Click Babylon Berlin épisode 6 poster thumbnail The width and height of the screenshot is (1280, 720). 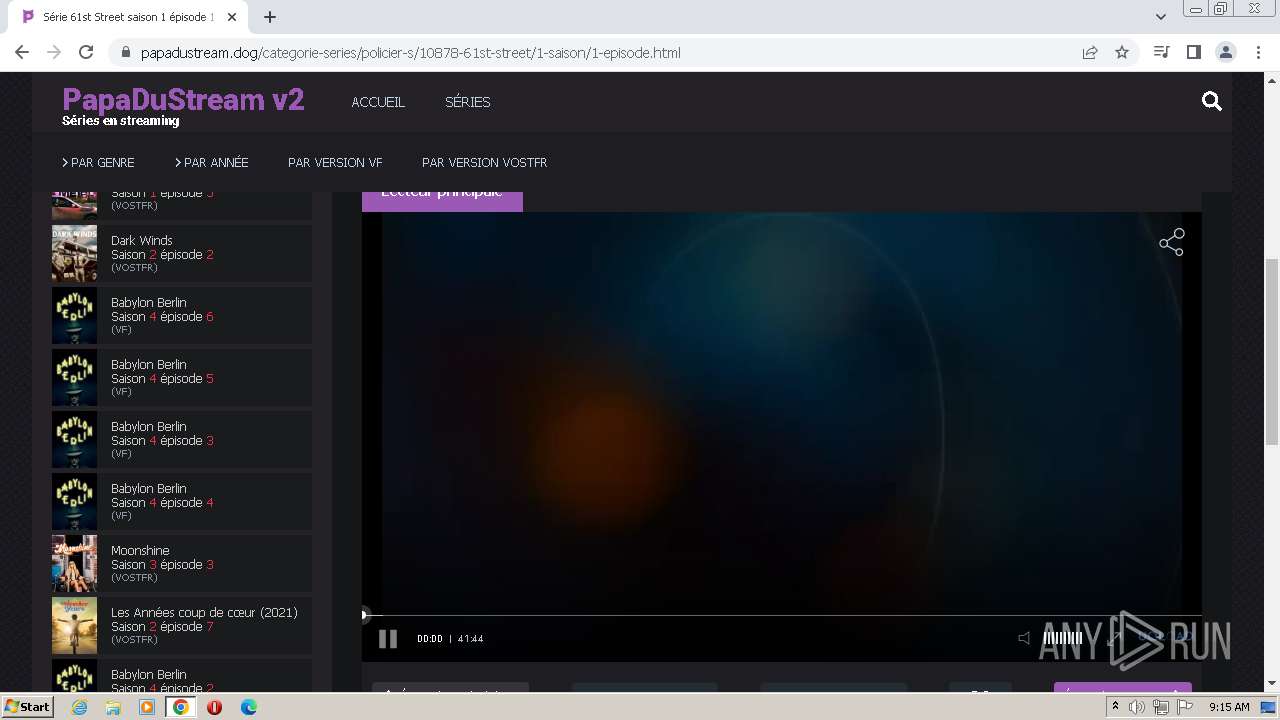pyautogui.click(x=74, y=315)
